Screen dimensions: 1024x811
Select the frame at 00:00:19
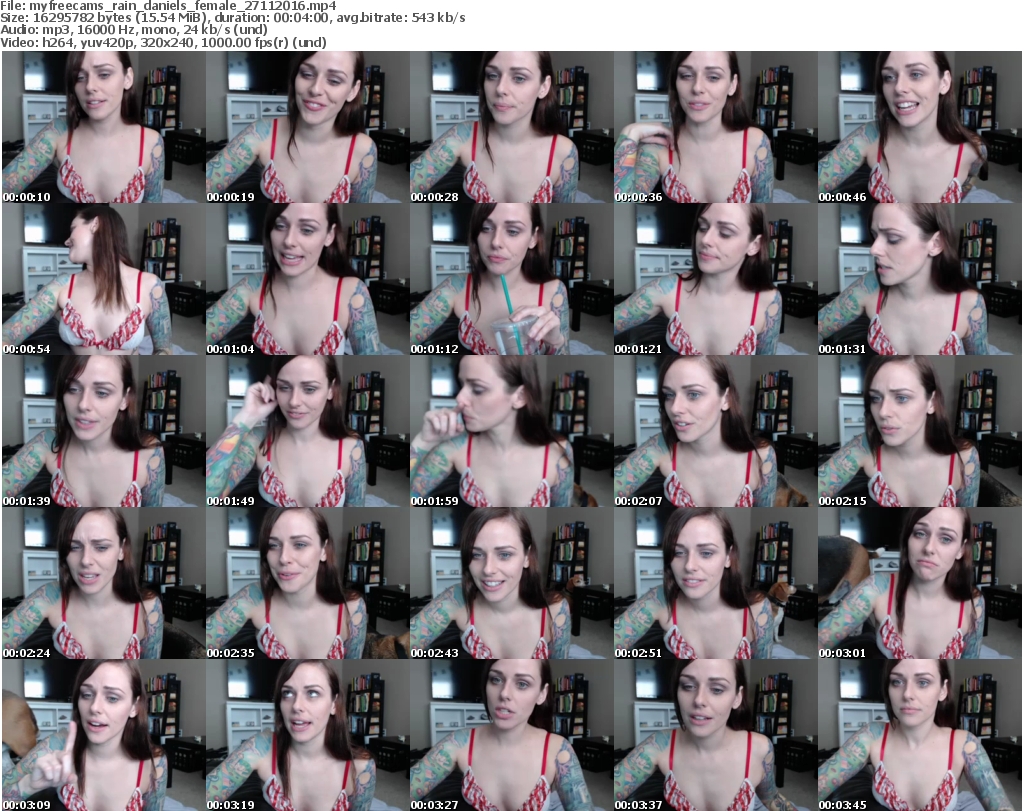tap(307, 127)
